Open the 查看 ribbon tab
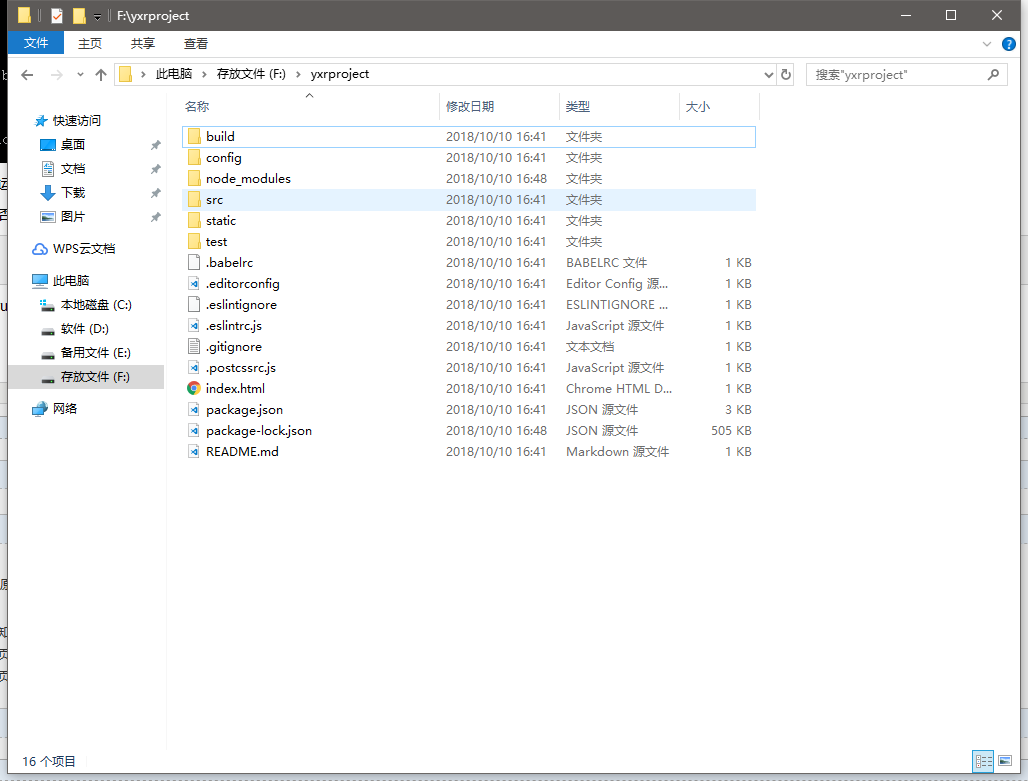Image resolution: width=1028 pixels, height=781 pixels. (196, 43)
